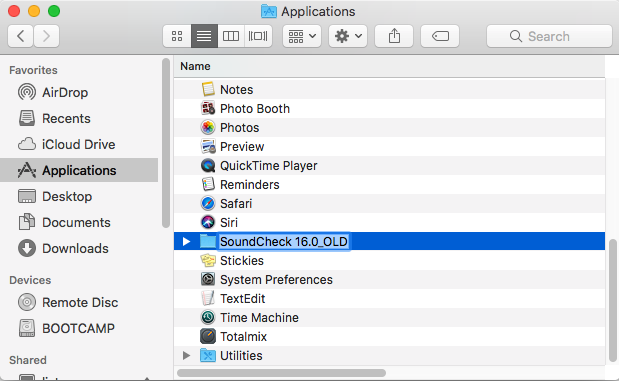Switch to gallery view
This screenshot has height=381, width=619.
[258, 36]
